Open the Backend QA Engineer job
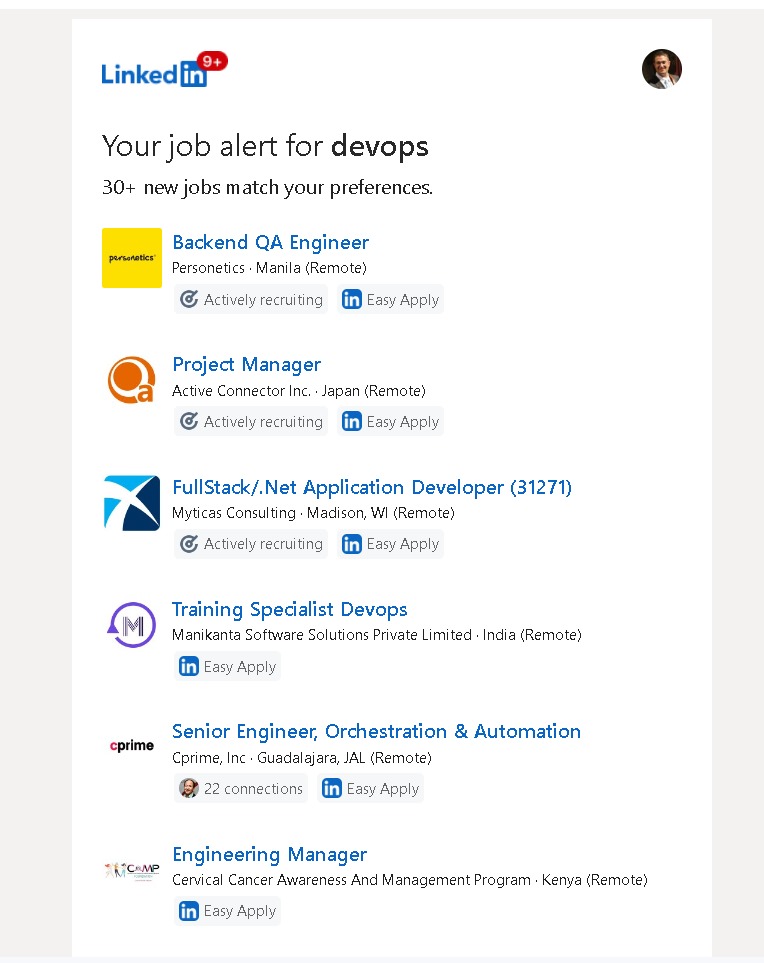Image resolution: width=764 pixels, height=963 pixels. pos(271,243)
